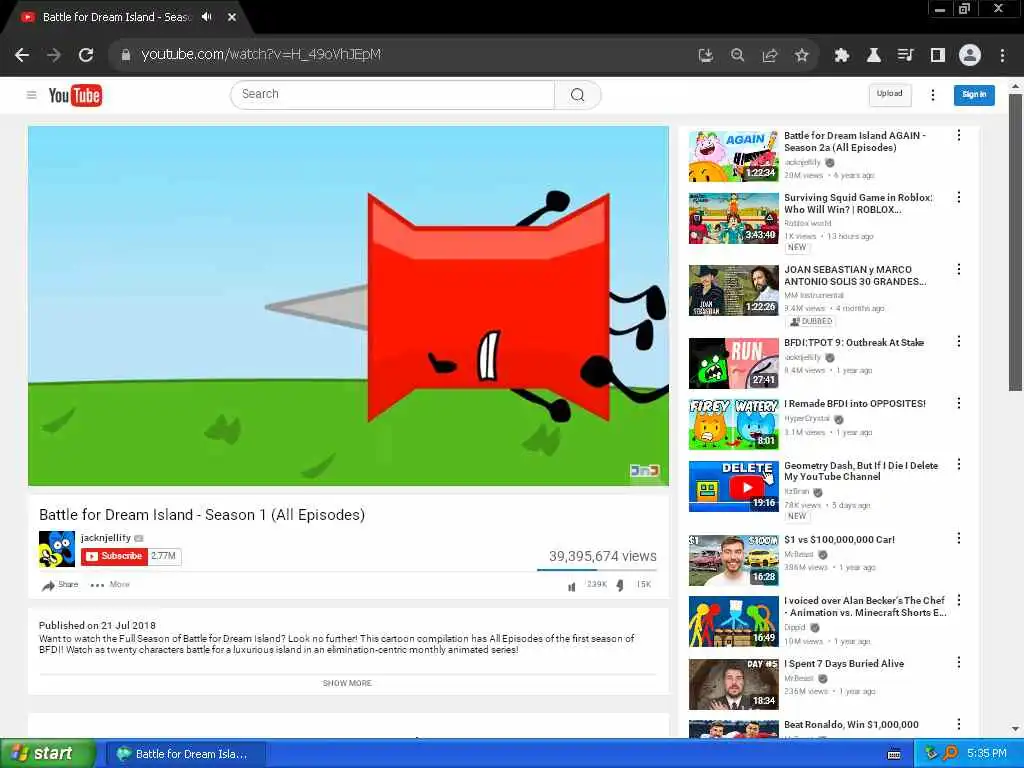Close the Battle for Dream Island tab
This screenshot has height=768, width=1024.
pyautogui.click(x=232, y=17)
